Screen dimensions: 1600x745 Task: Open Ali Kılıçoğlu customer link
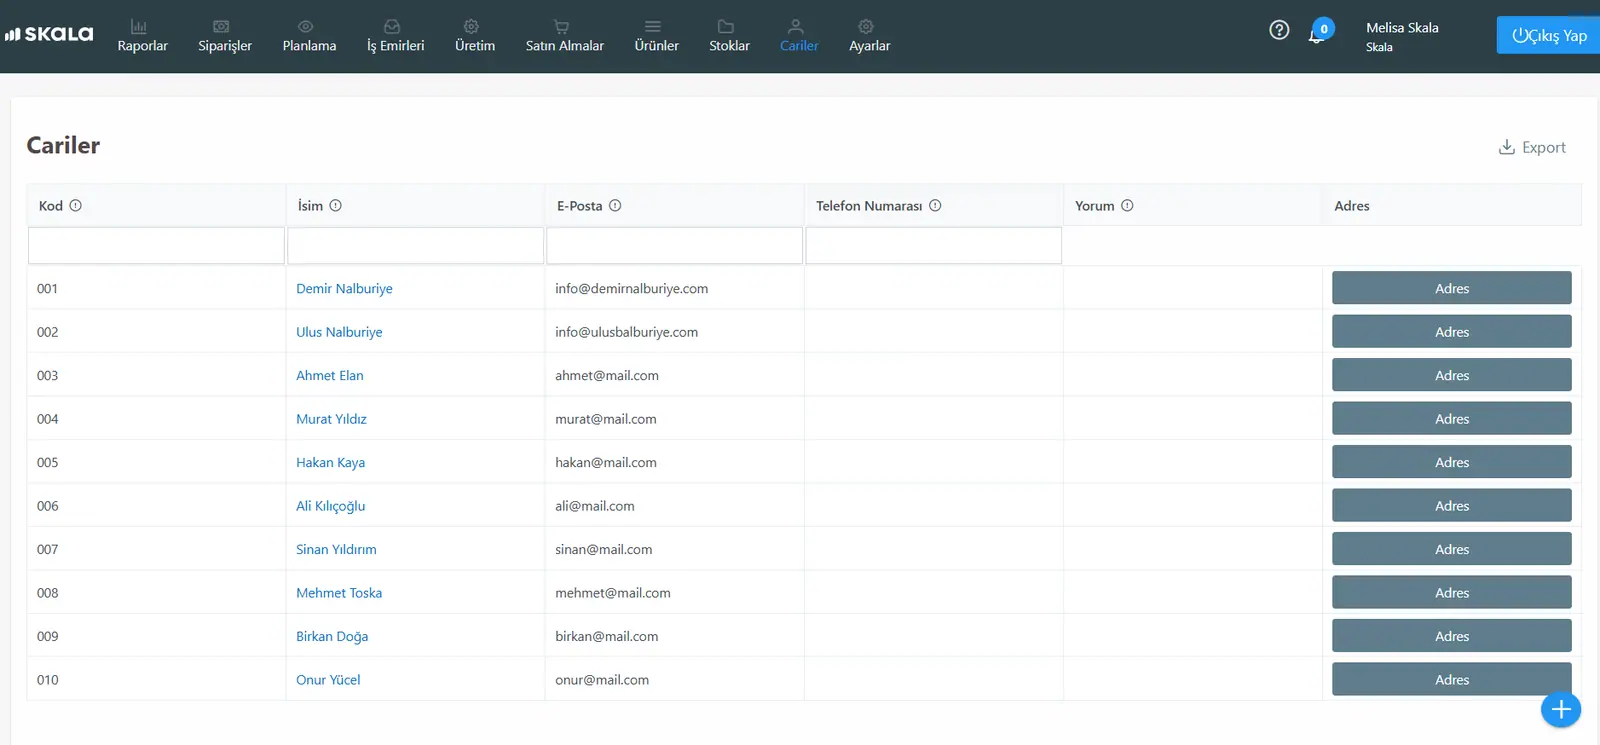(330, 506)
